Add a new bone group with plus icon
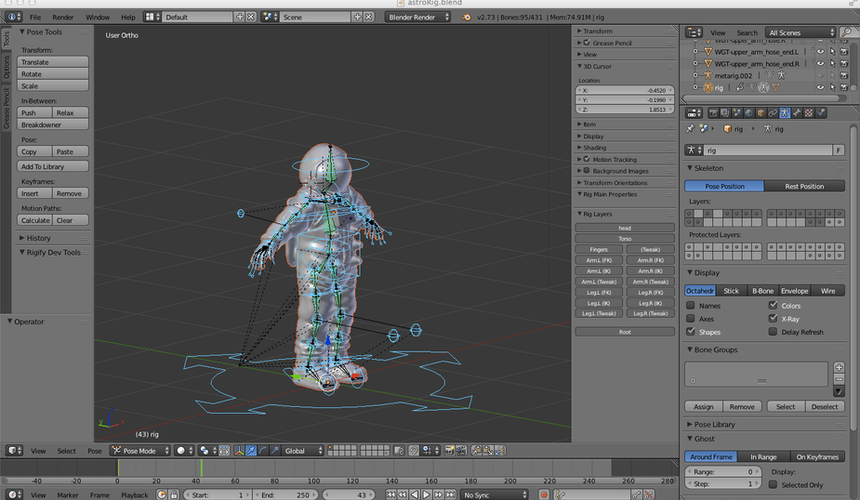Screen dimensions: 860x500 point(837,367)
